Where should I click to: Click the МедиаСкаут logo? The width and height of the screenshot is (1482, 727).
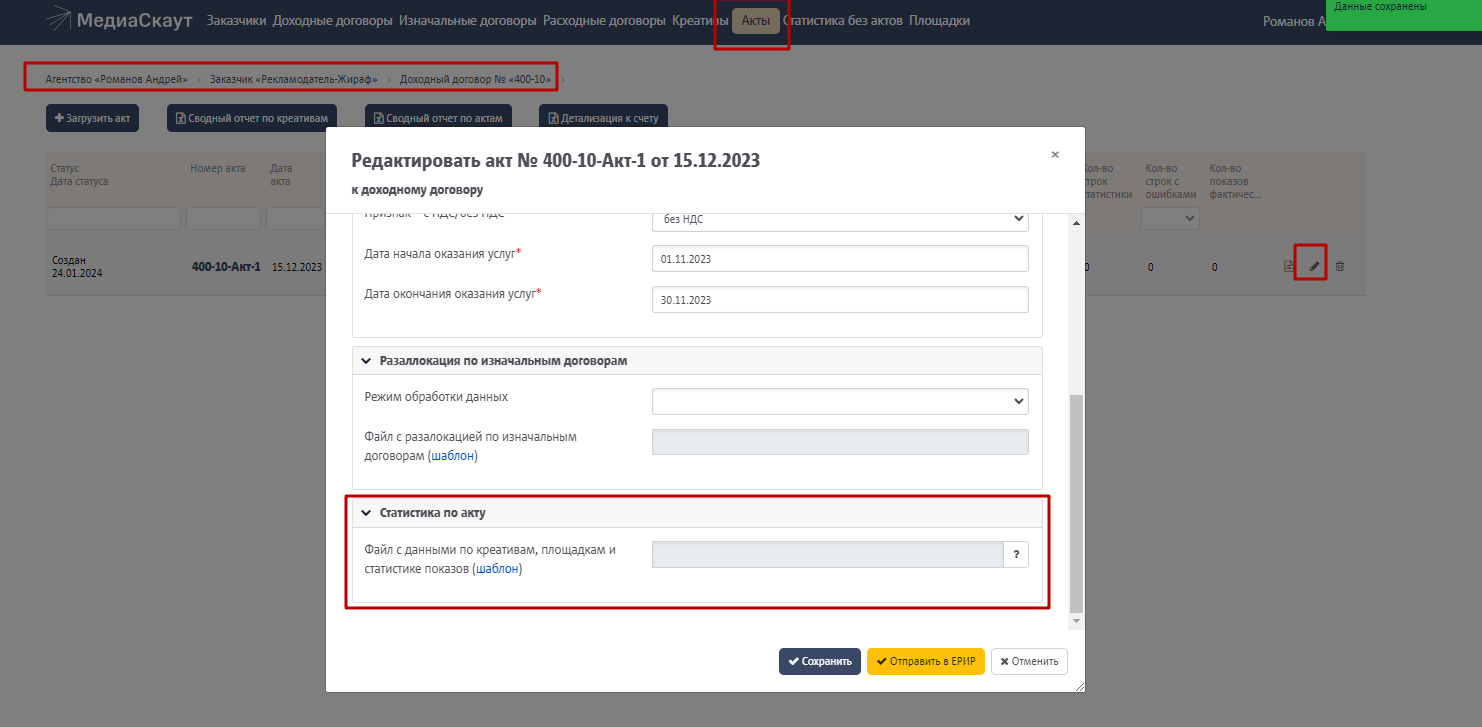pos(120,21)
